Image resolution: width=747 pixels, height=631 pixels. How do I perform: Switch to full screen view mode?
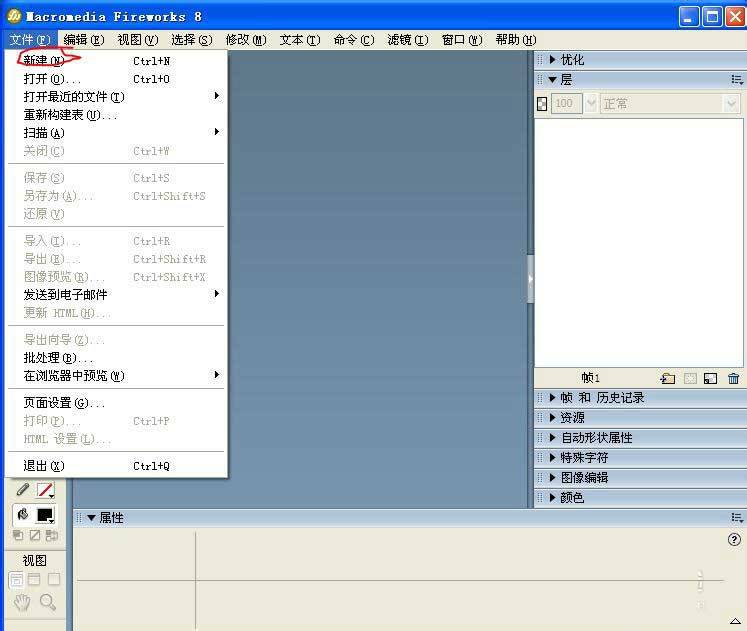point(54,580)
